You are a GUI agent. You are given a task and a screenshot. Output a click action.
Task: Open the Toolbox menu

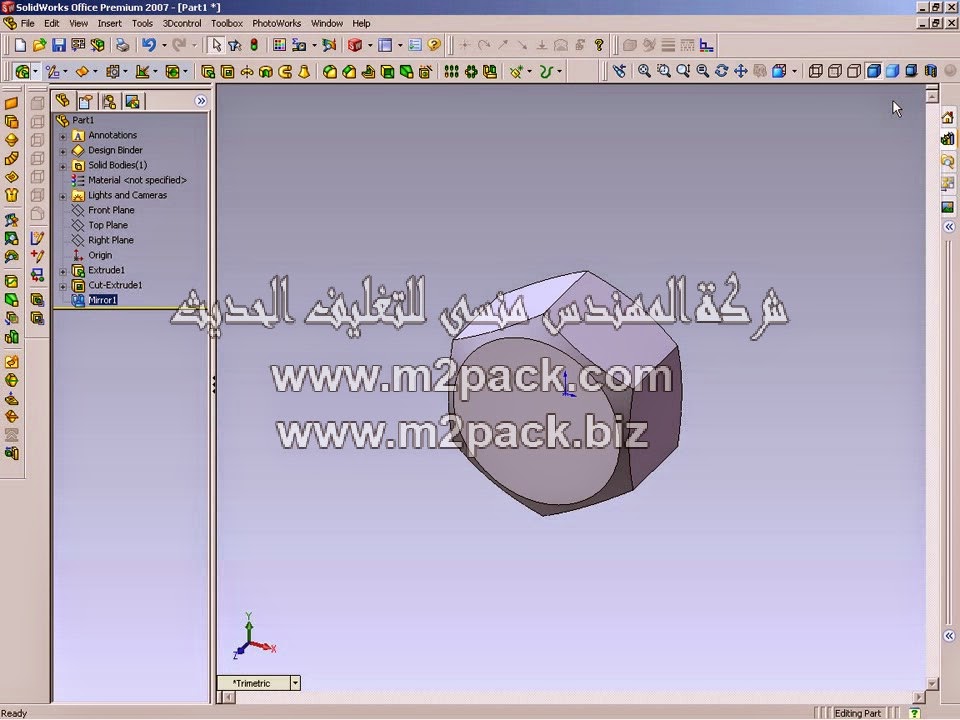[x=227, y=23]
